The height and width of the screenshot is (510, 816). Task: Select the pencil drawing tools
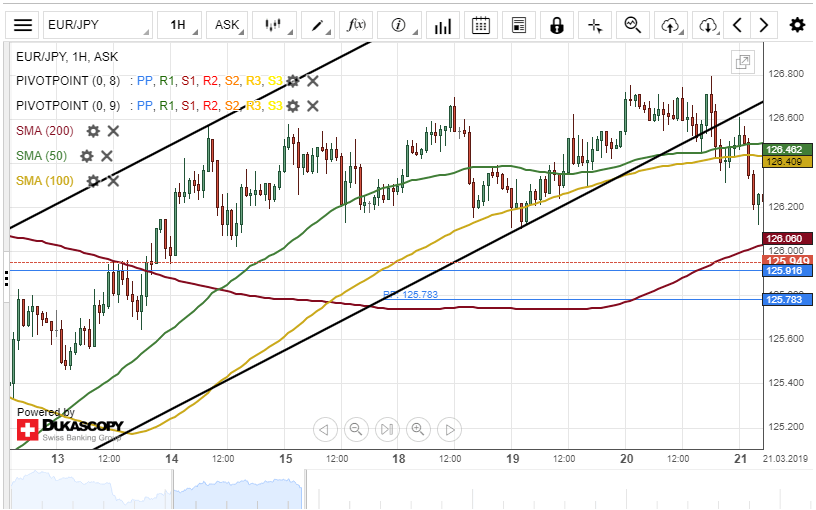(318, 25)
